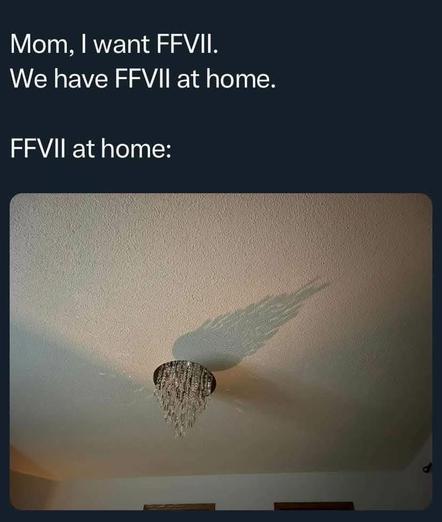Click the tip of the wing shadow
Viewport: 442px width, 522px height.
(x=322, y=284)
